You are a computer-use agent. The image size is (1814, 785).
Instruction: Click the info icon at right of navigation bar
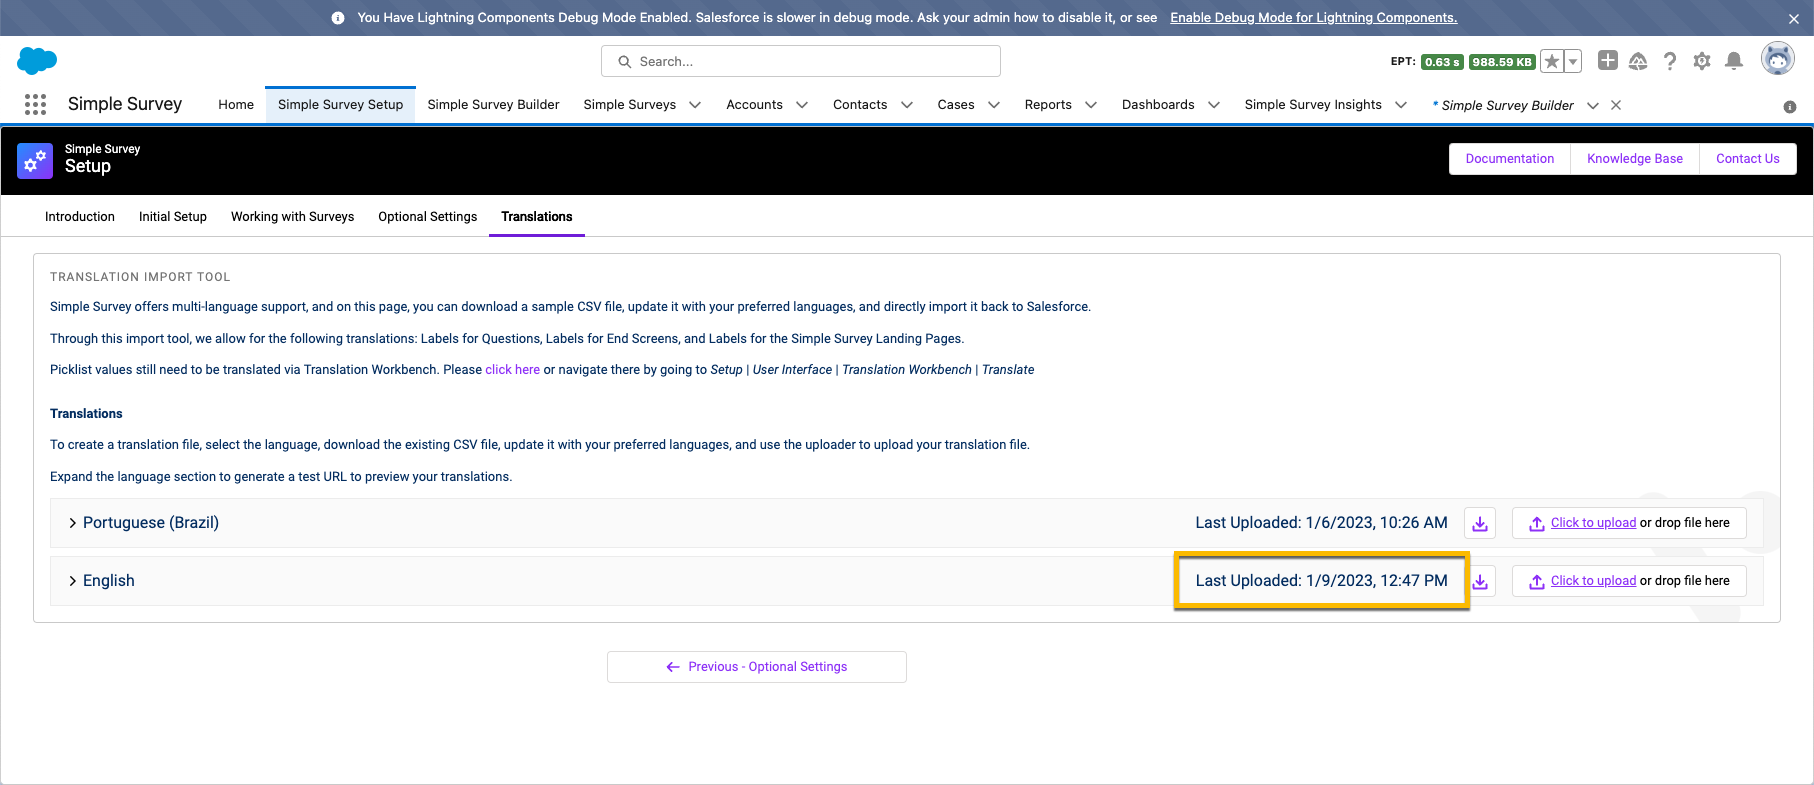click(1790, 107)
